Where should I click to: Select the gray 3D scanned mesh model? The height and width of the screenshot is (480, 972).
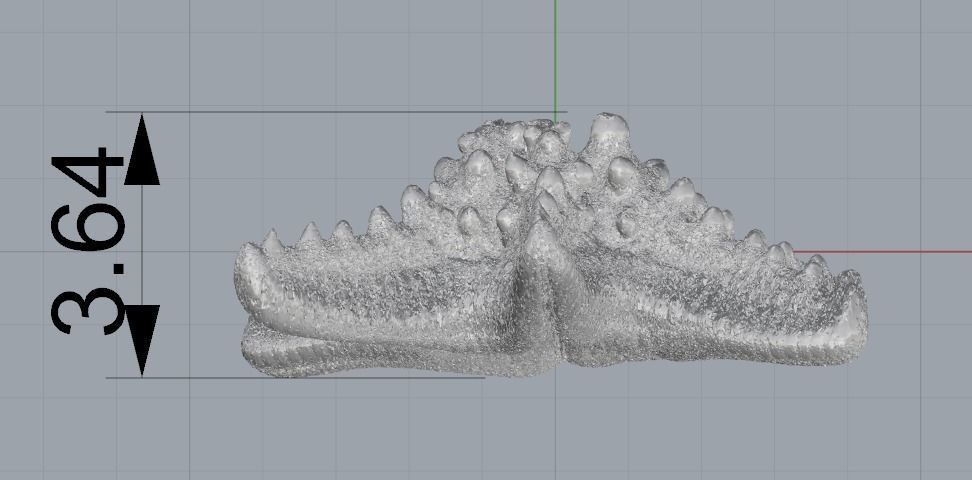[550, 246]
